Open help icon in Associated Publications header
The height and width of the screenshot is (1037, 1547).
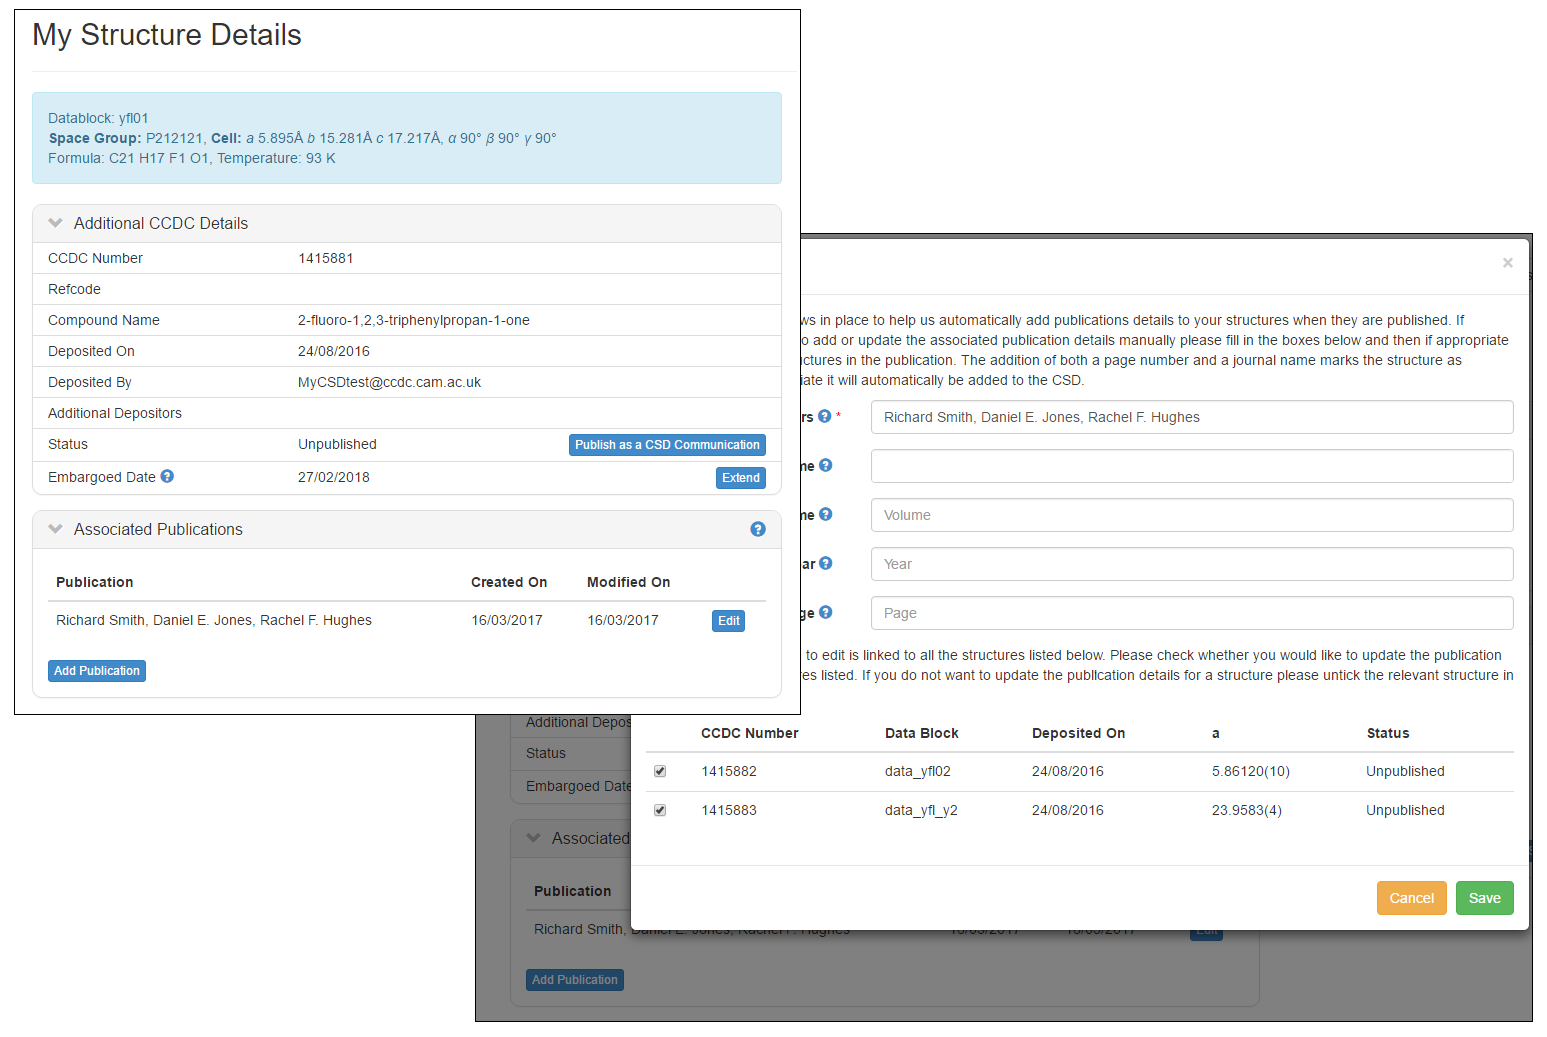tap(757, 530)
